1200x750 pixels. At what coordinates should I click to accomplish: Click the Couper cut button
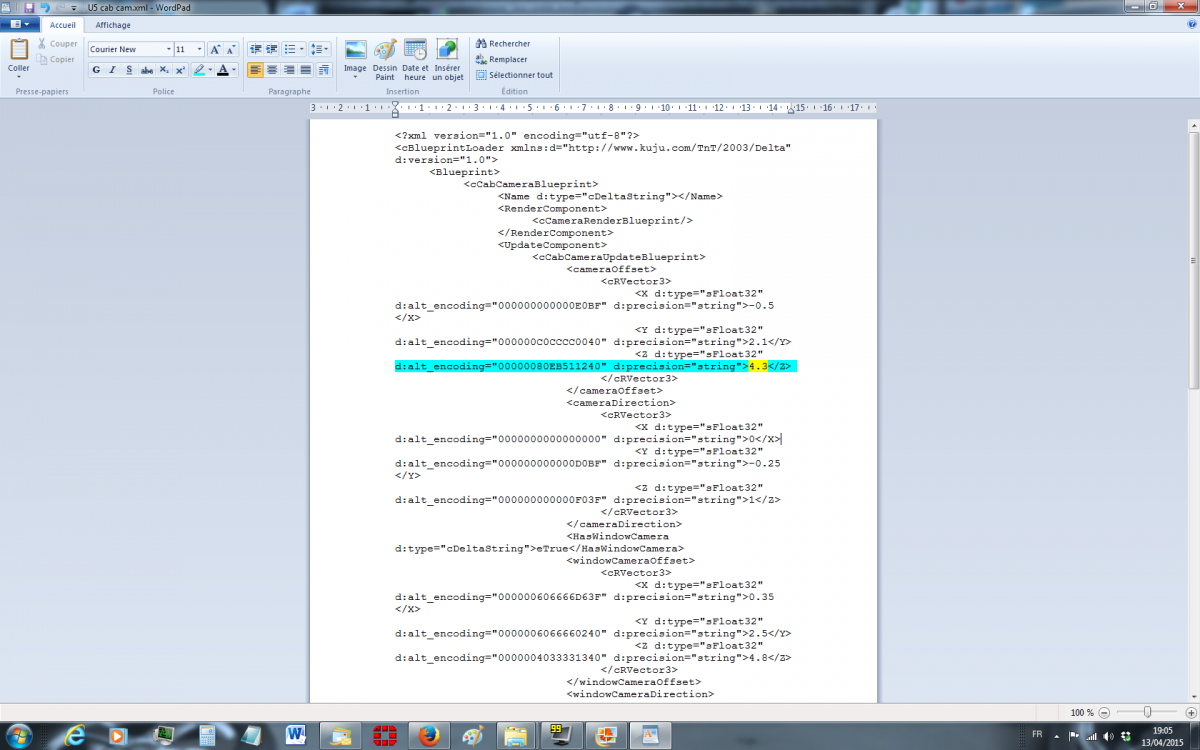[57, 44]
